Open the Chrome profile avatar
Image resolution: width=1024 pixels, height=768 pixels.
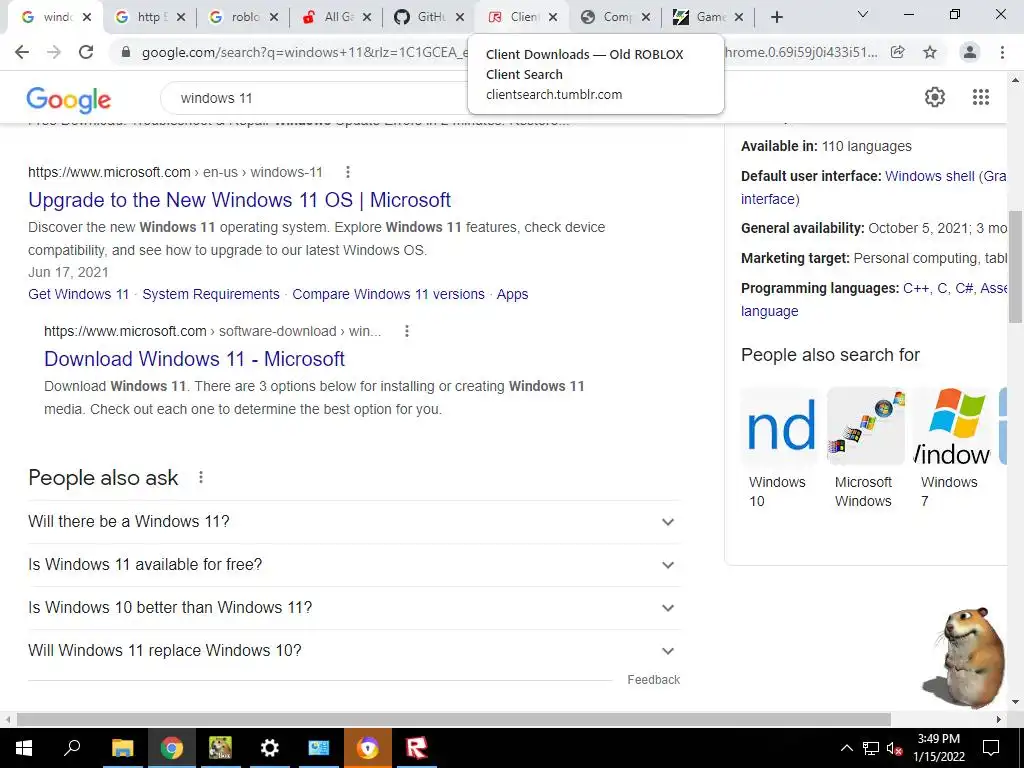(970, 52)
